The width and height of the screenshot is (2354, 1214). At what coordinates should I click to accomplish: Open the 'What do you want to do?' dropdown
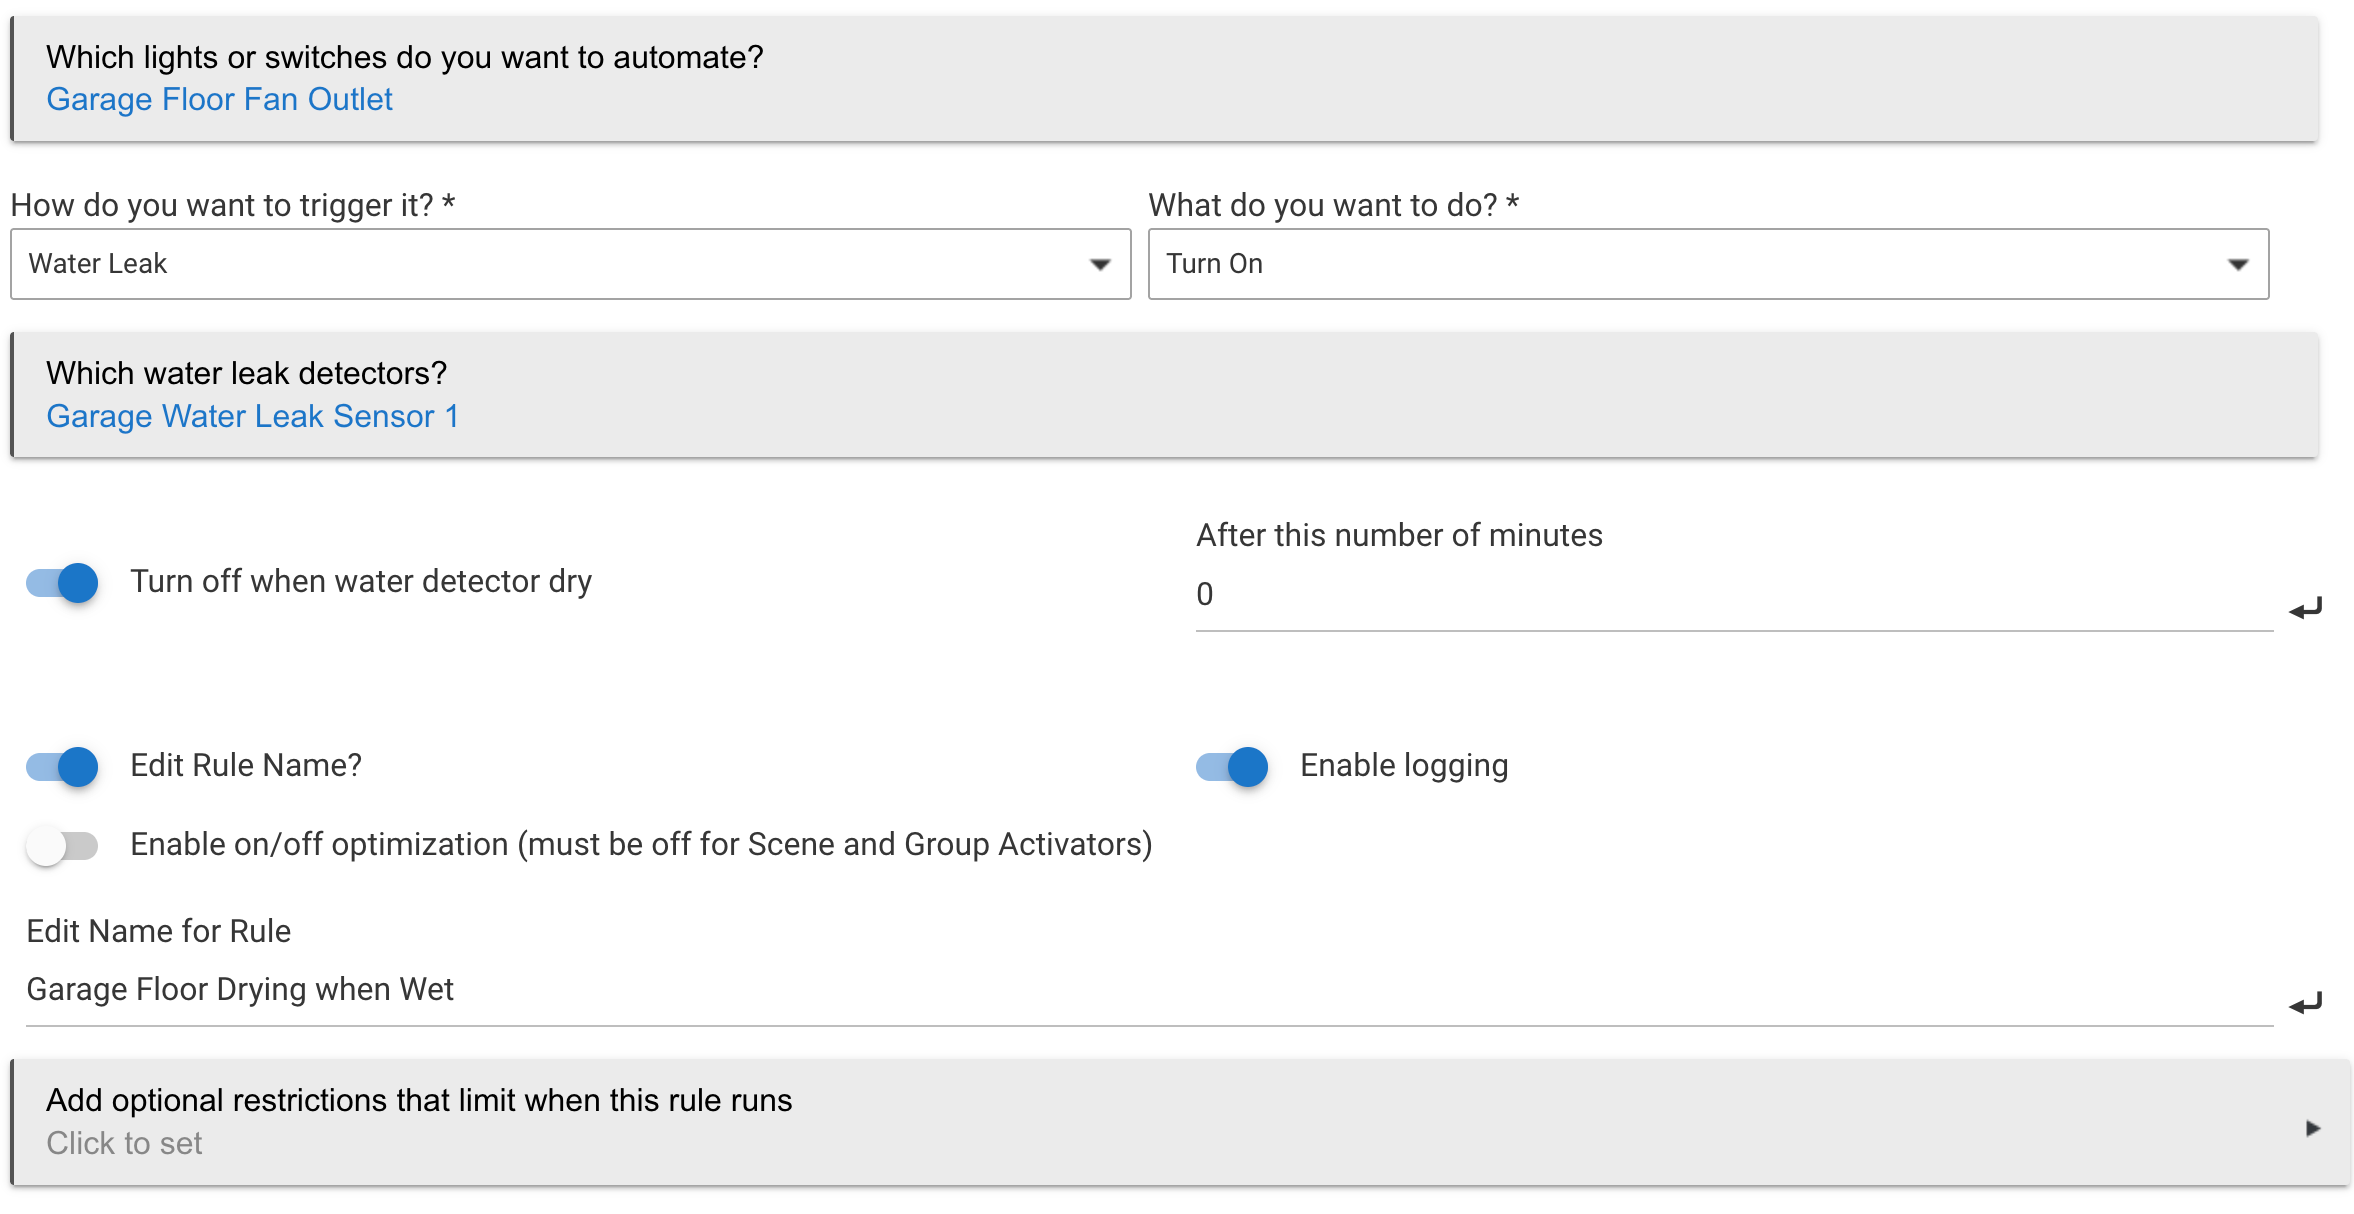point(1707,264)
